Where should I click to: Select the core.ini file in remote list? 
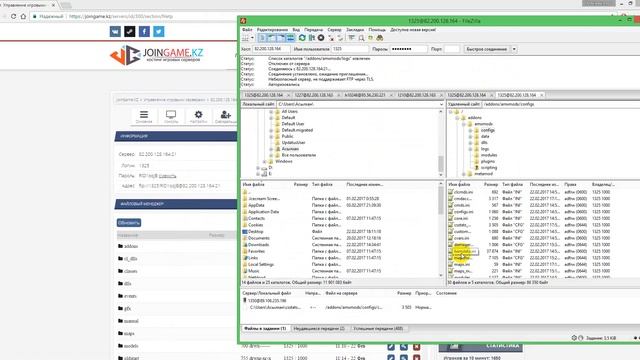coord(461,218)
